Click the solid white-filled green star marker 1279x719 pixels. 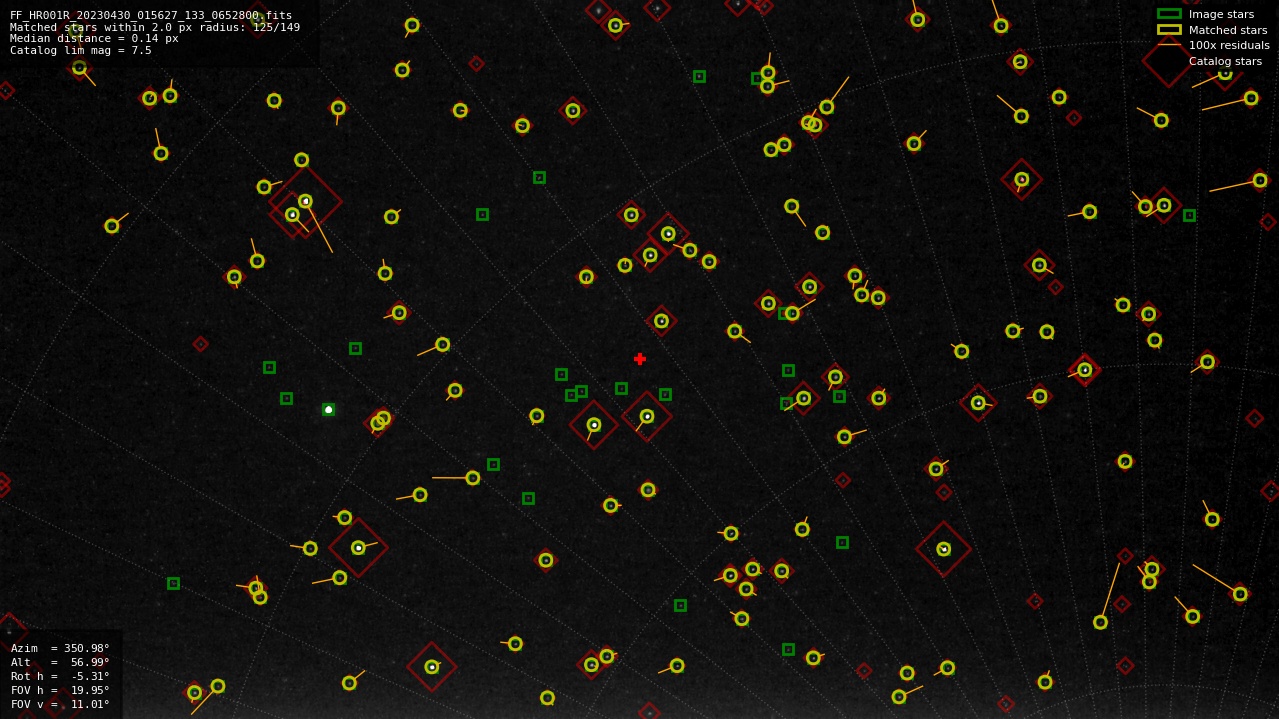pos(328,409)
